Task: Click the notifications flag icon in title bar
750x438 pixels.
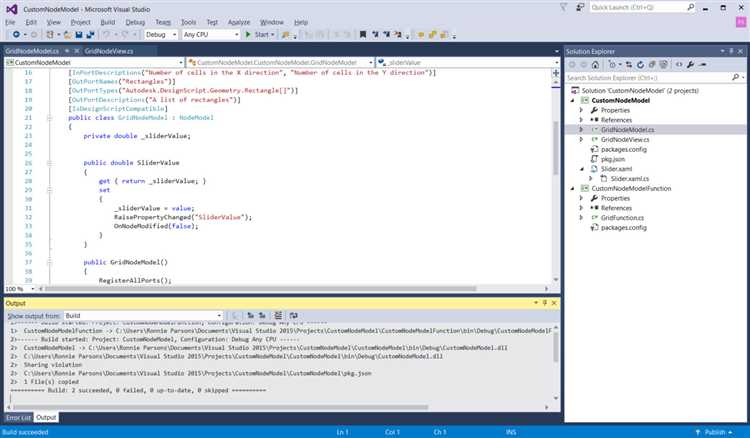Action: point(563,7)
